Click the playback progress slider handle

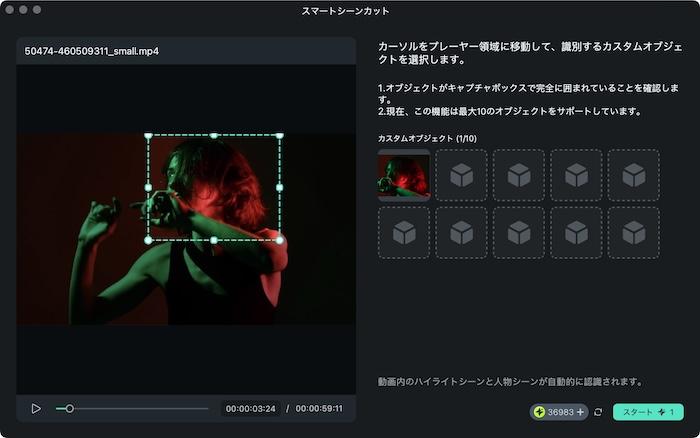[x=69, y=409]
